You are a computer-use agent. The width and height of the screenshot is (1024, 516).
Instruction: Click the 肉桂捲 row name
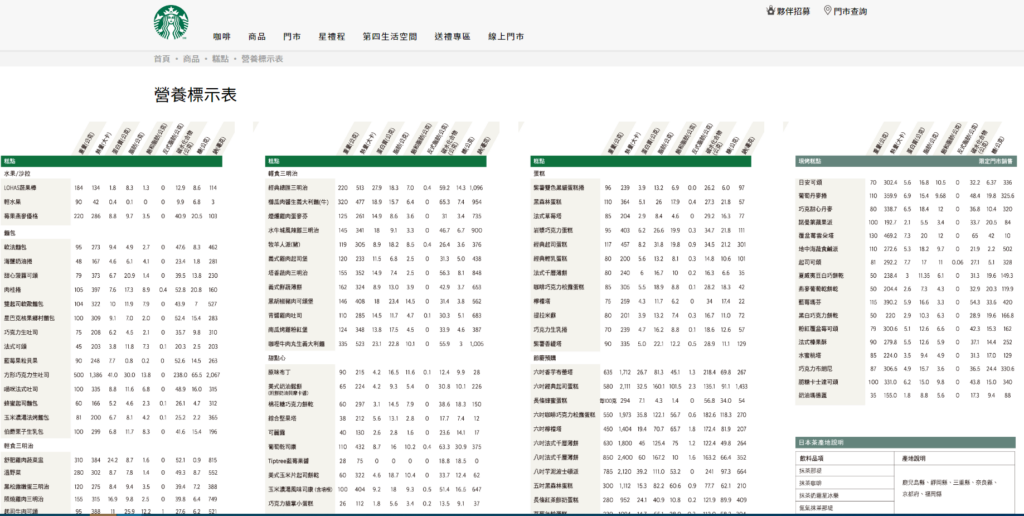(14, 289)
